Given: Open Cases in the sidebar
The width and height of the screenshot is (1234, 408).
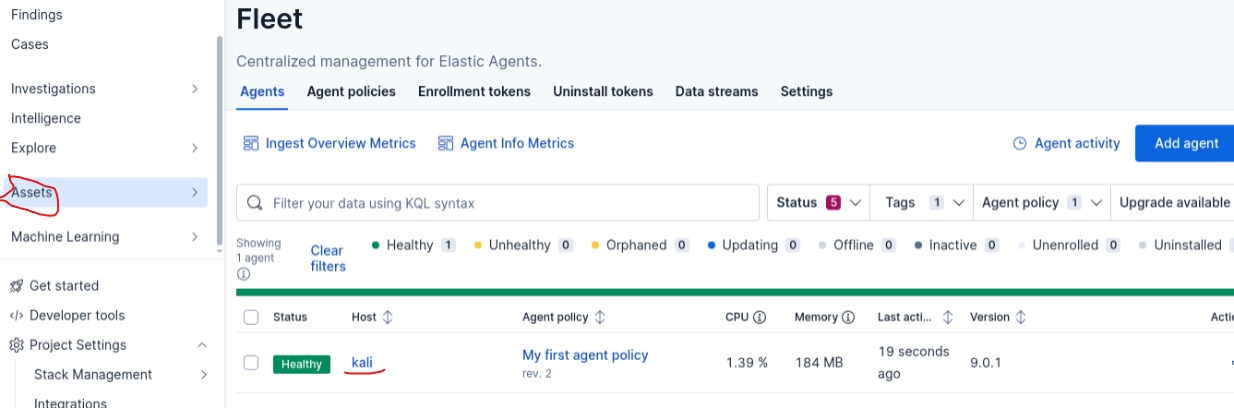Looking at the screenshot, I should click(30, 44).
